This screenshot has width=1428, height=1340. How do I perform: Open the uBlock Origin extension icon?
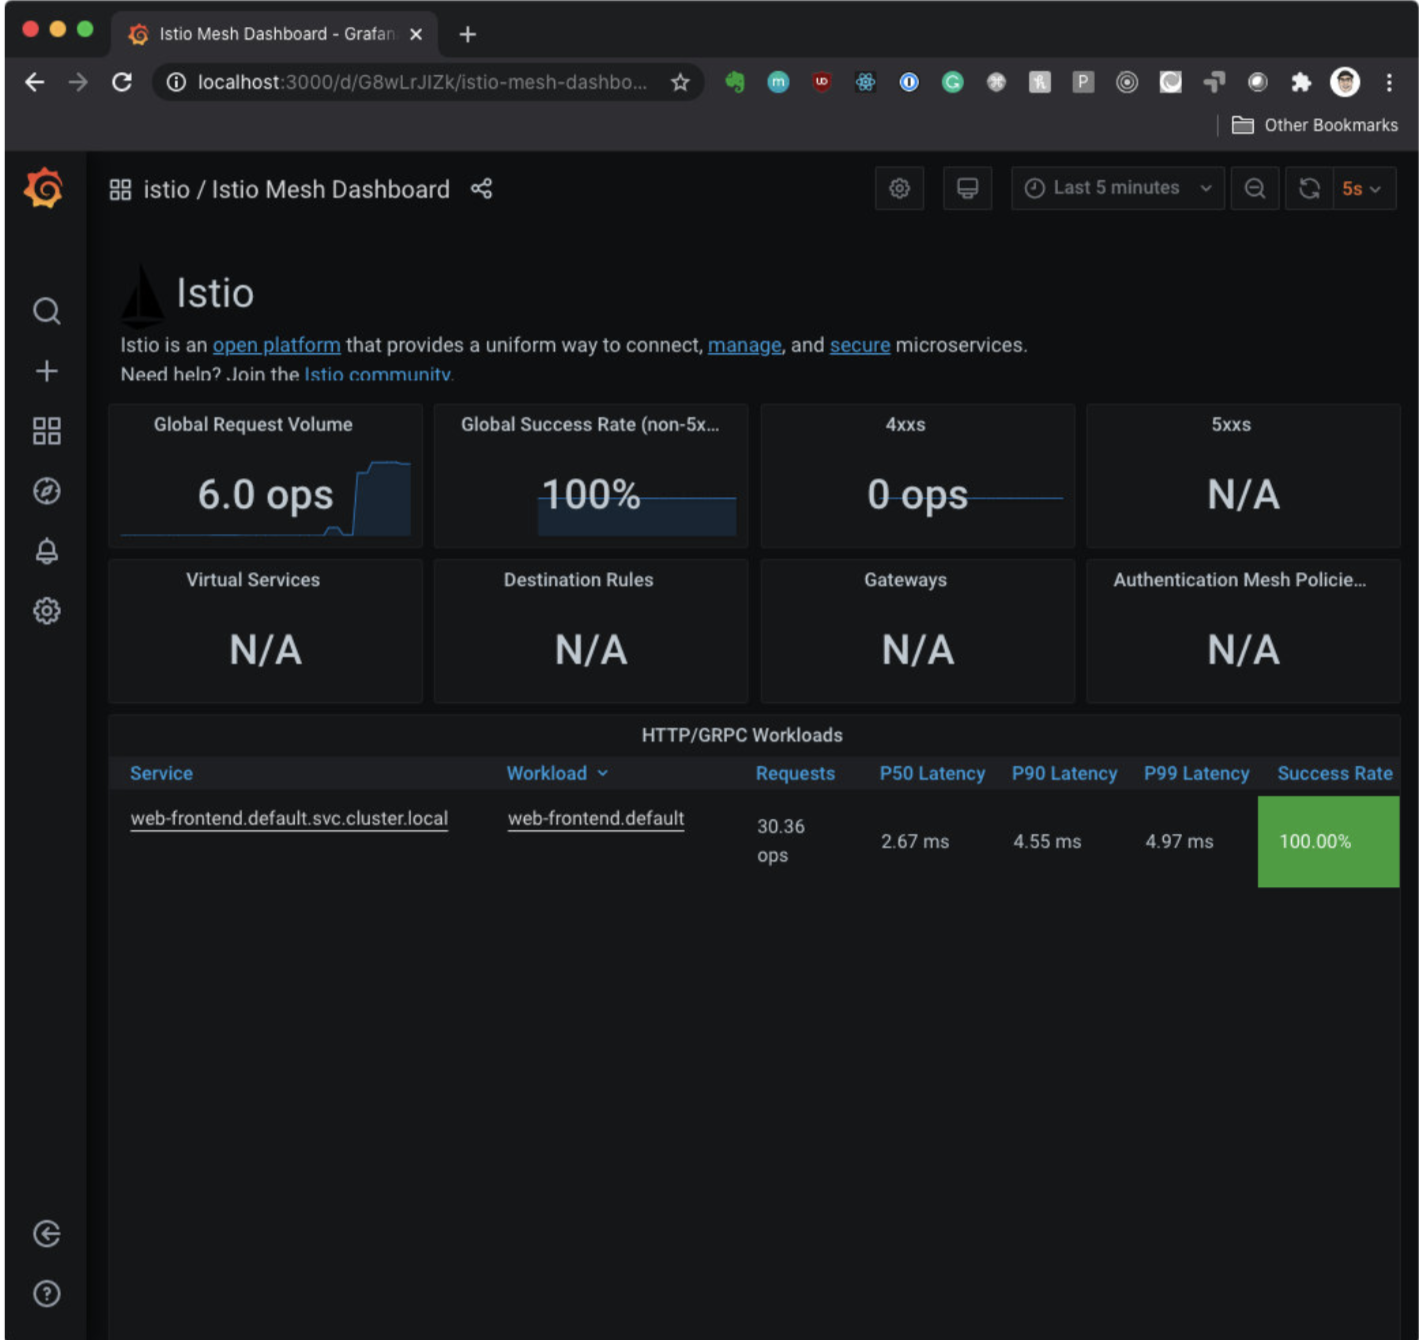(822, 82)
